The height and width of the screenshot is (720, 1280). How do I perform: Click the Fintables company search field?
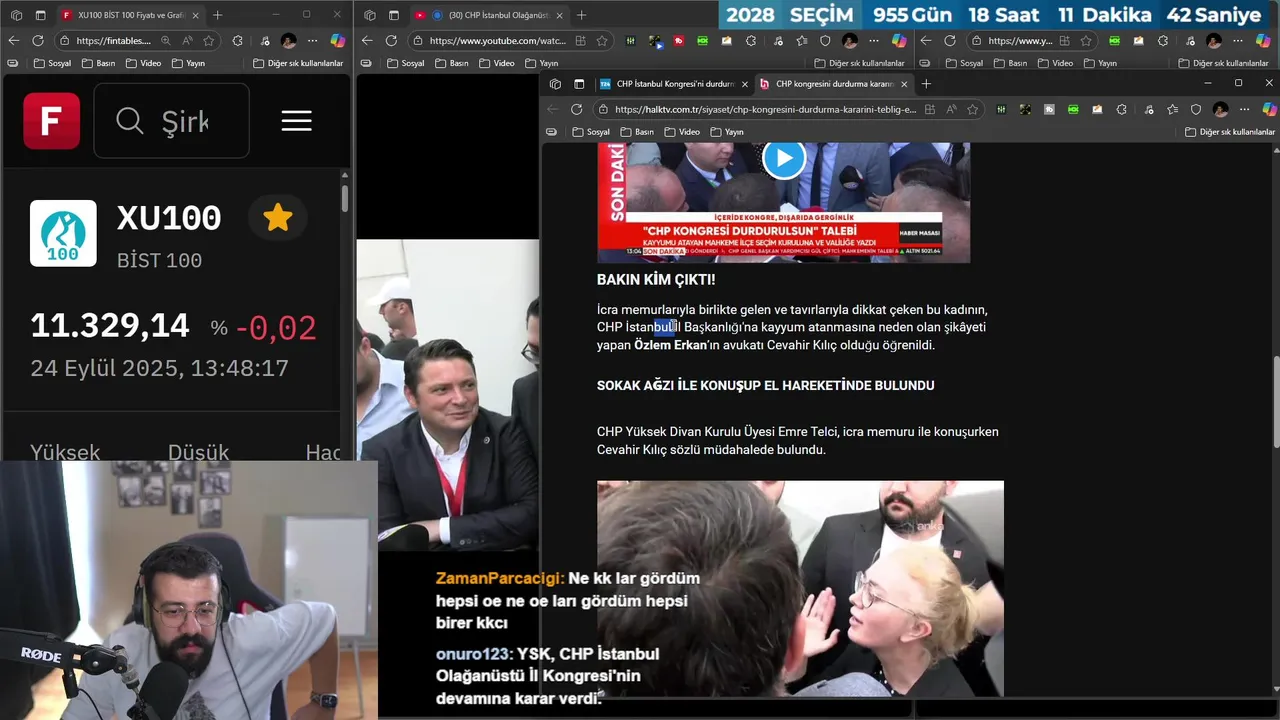171,121
